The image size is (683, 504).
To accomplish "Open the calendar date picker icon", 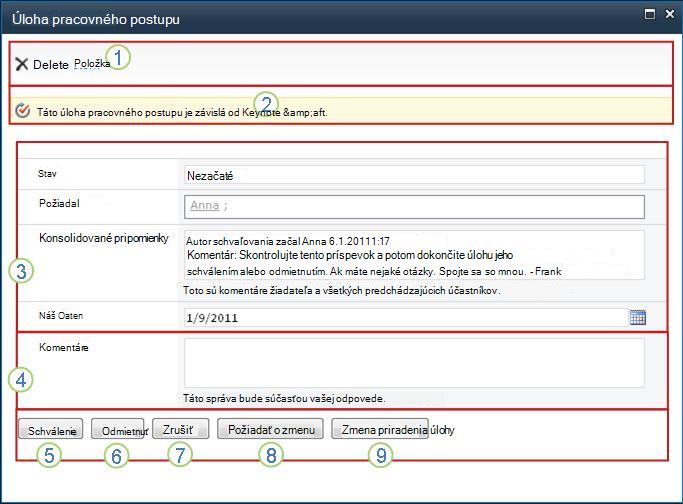I will 638,317.
